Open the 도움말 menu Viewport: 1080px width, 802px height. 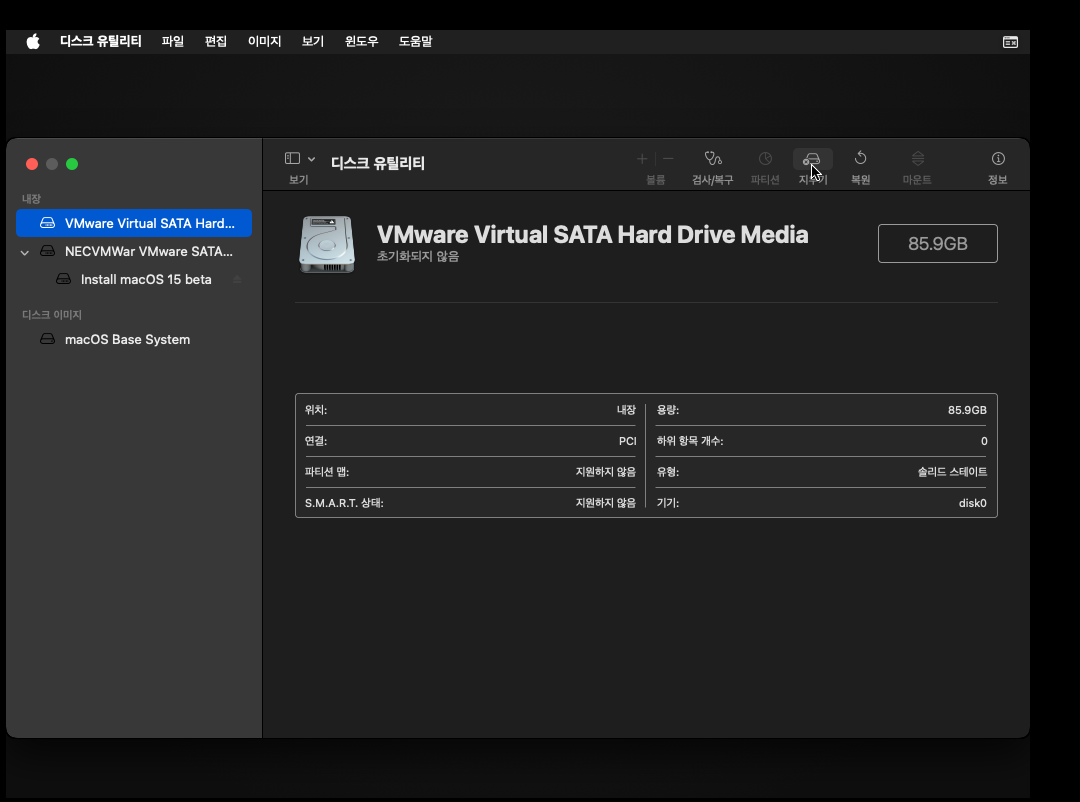pos(415,41)
